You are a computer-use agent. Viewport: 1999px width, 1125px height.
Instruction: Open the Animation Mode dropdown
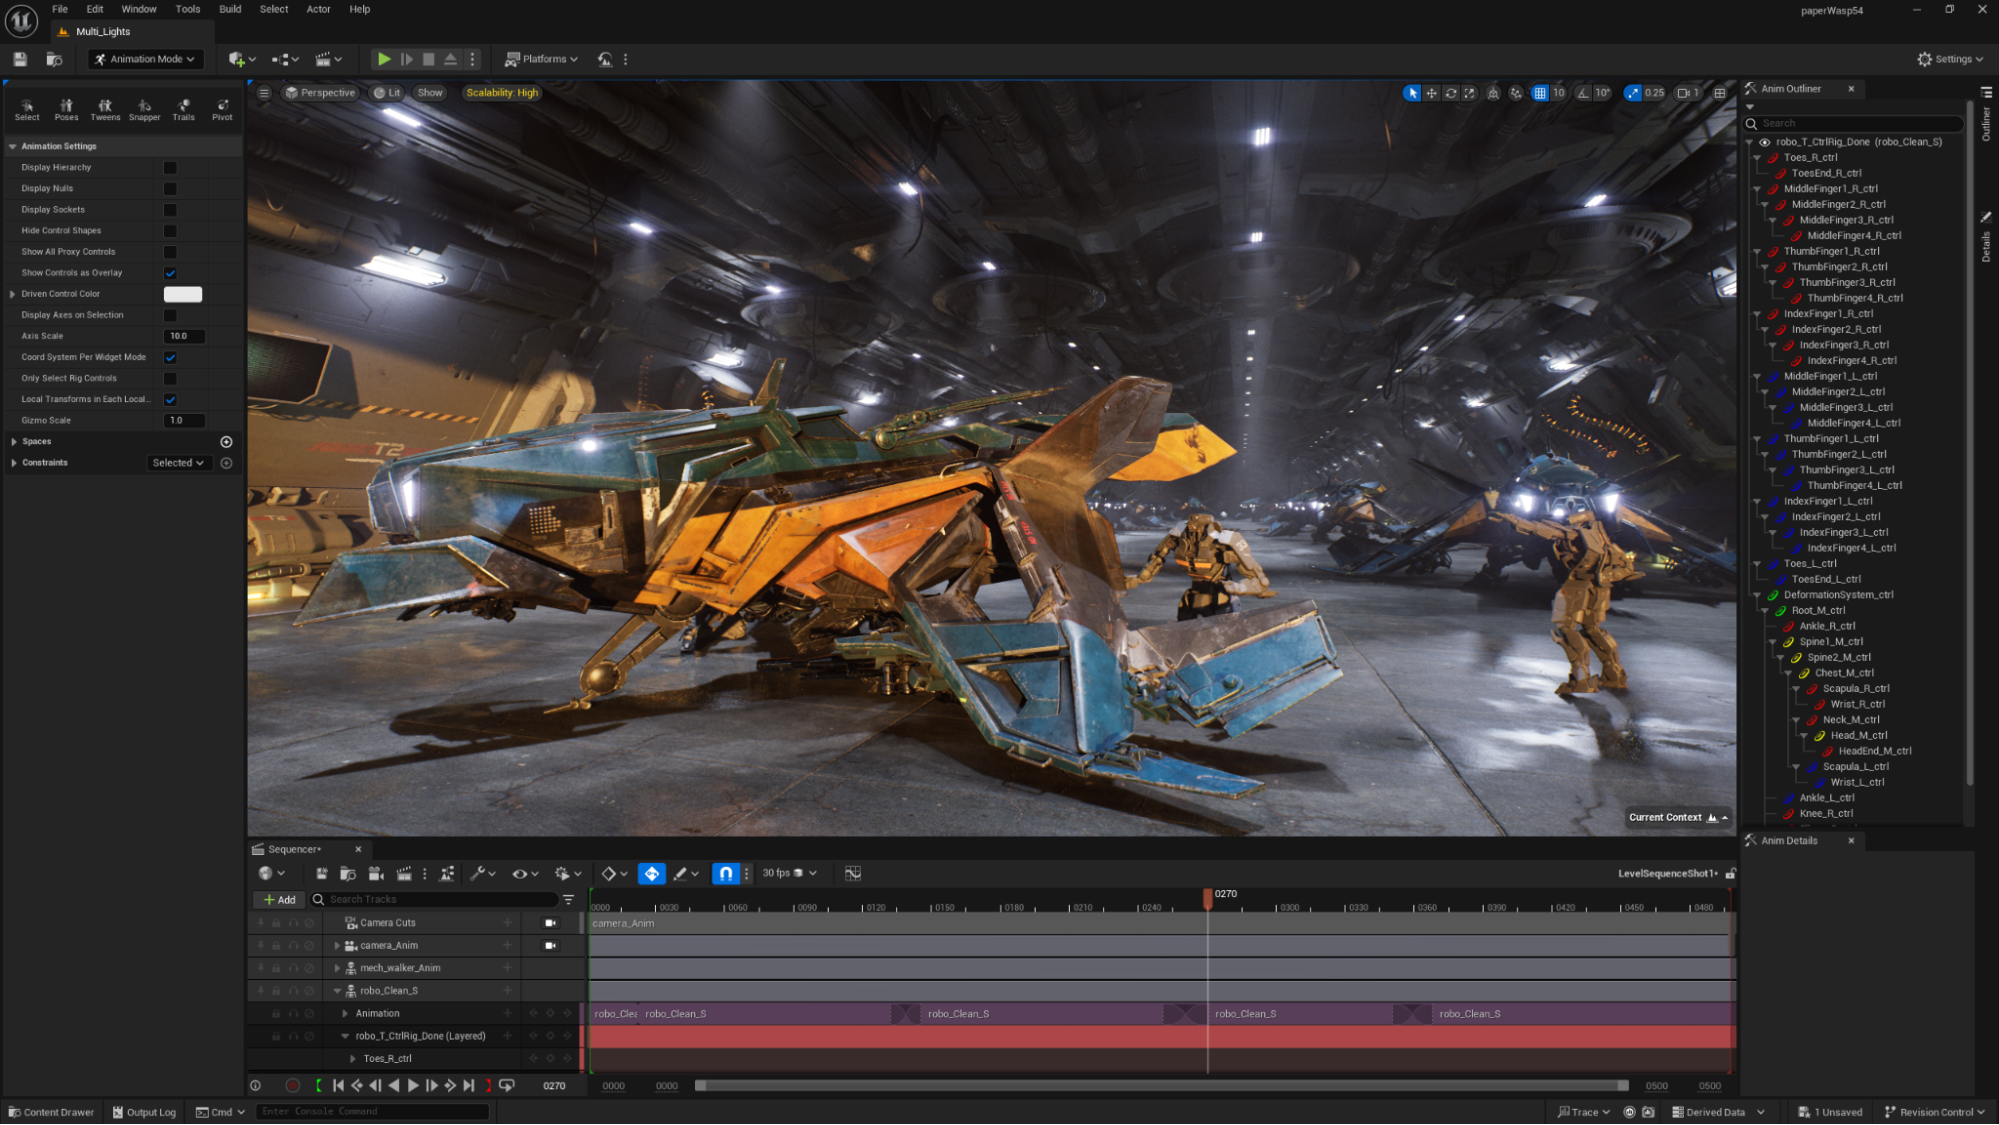146,59
